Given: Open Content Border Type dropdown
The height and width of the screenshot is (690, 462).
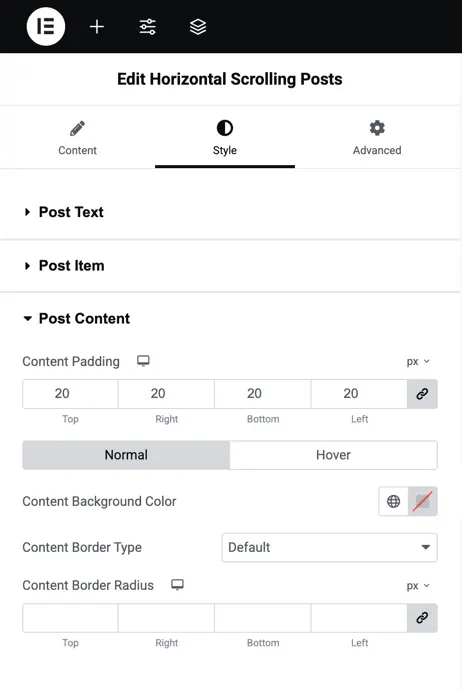Looking at the screenshot, I should point(330,547).
